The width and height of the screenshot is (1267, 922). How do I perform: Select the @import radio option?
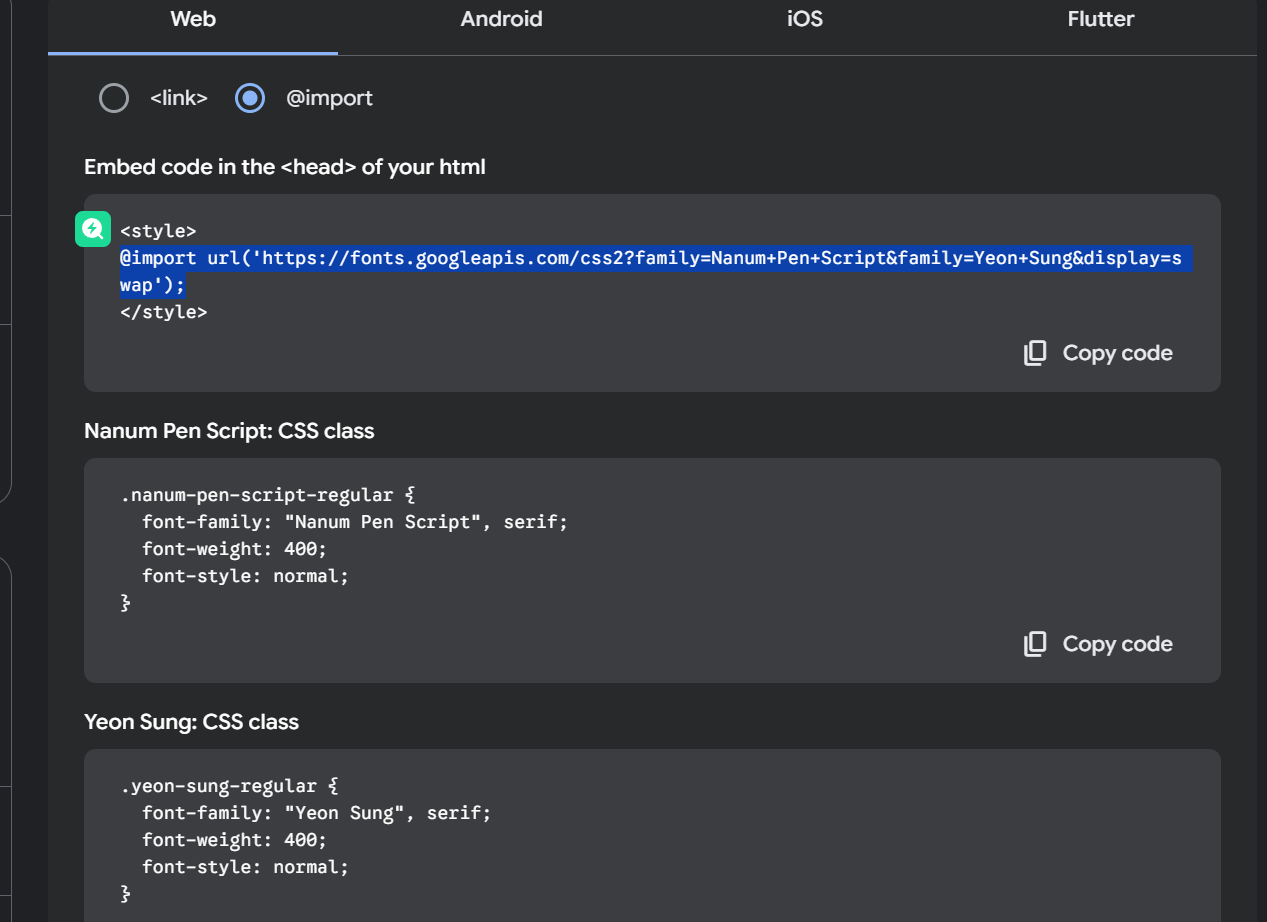(x=250, y=98)
